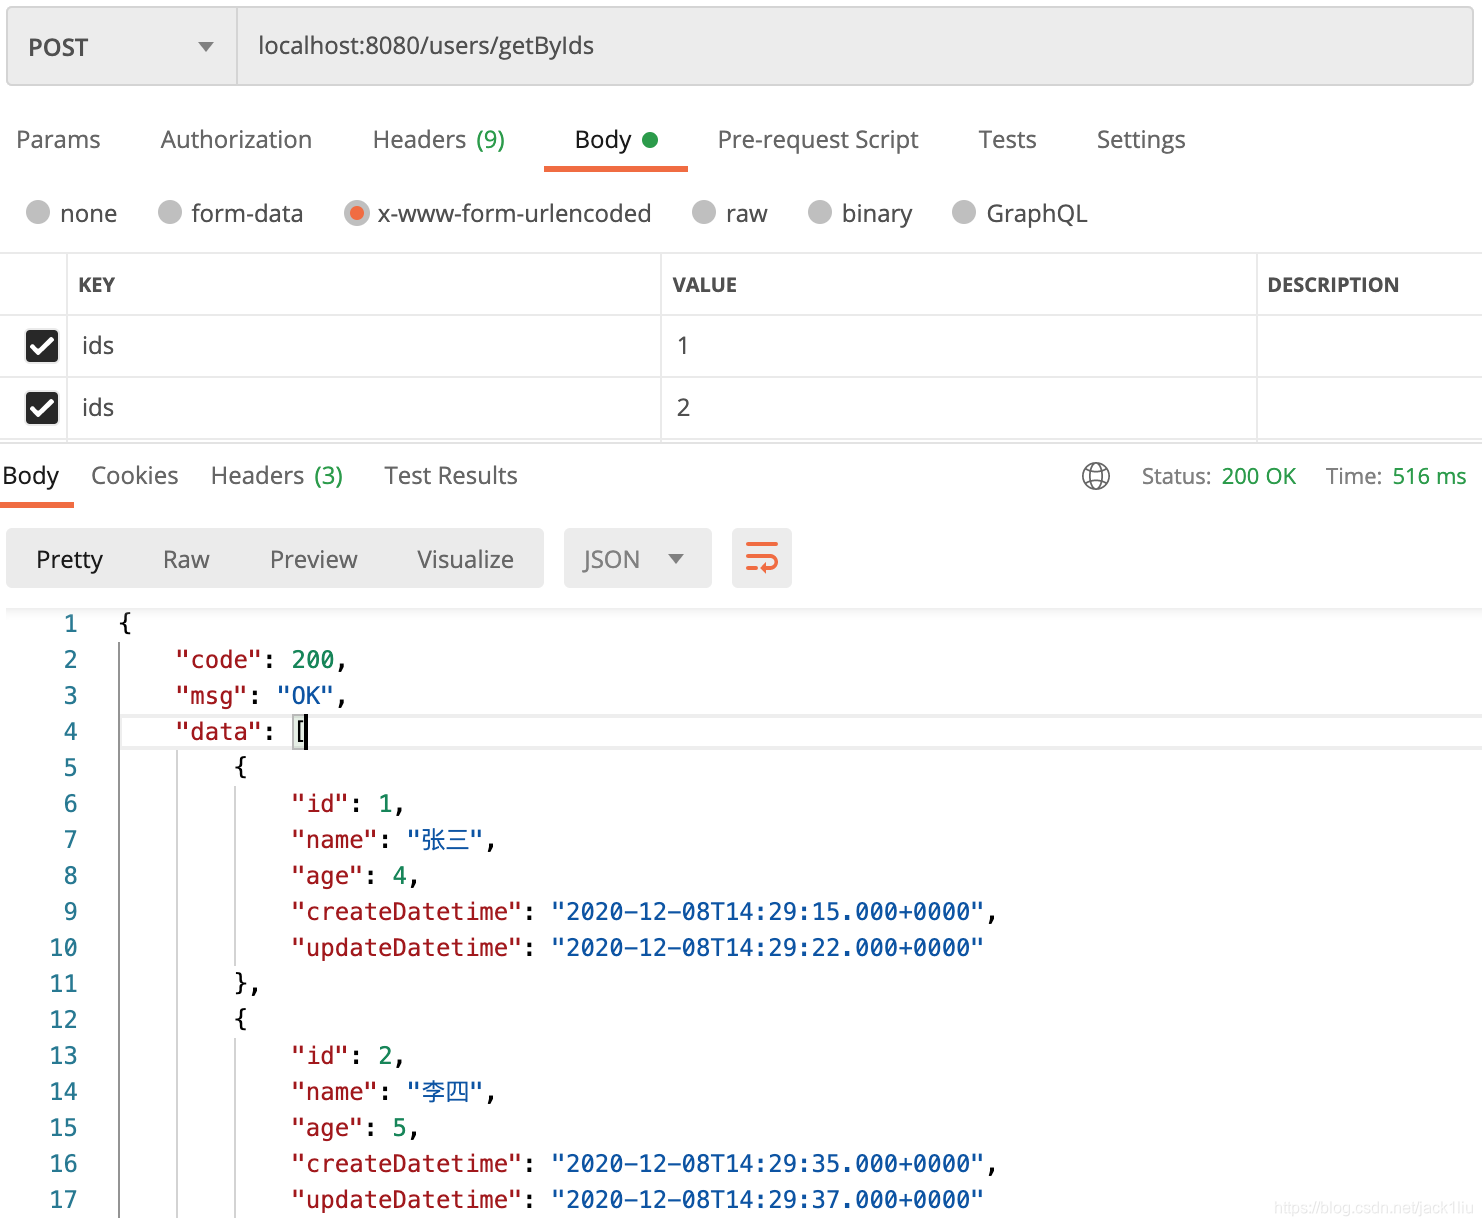
Task: Open the Tests tab
Action: [1007, 140]
